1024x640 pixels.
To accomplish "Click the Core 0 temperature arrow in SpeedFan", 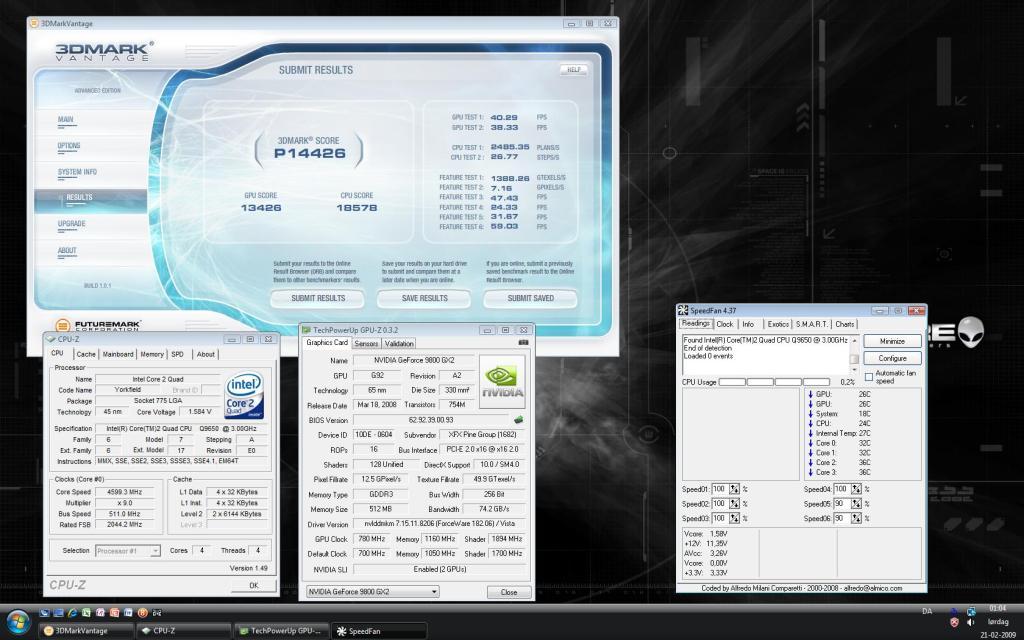I will (810, 443).
